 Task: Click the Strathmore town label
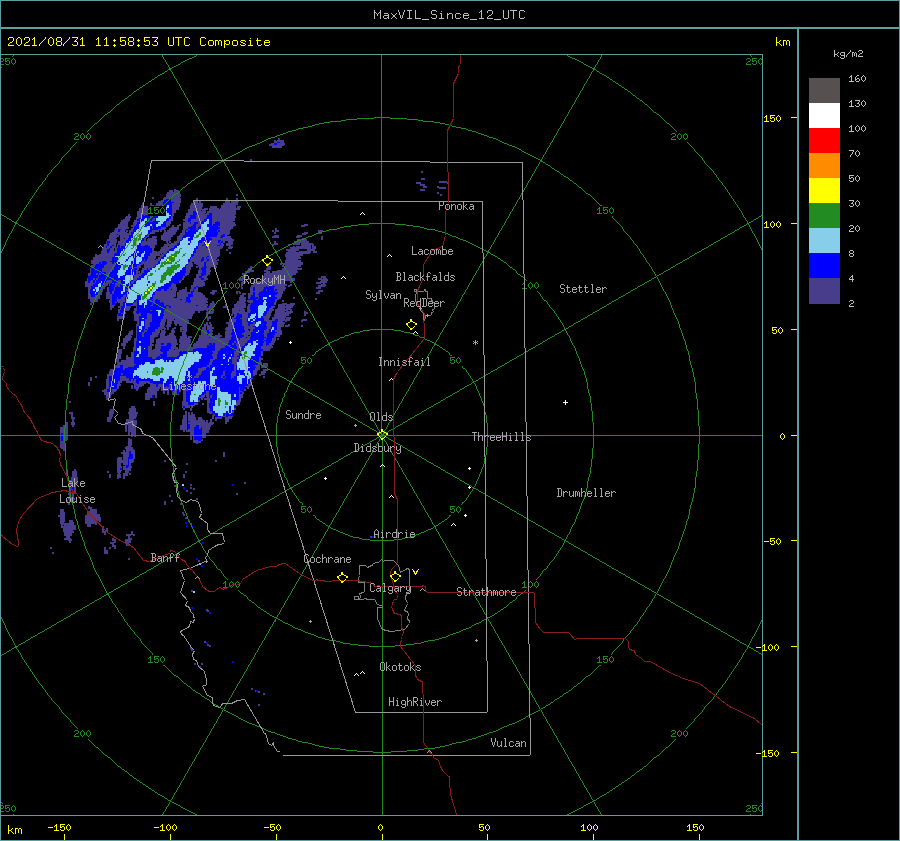point(486,592)
